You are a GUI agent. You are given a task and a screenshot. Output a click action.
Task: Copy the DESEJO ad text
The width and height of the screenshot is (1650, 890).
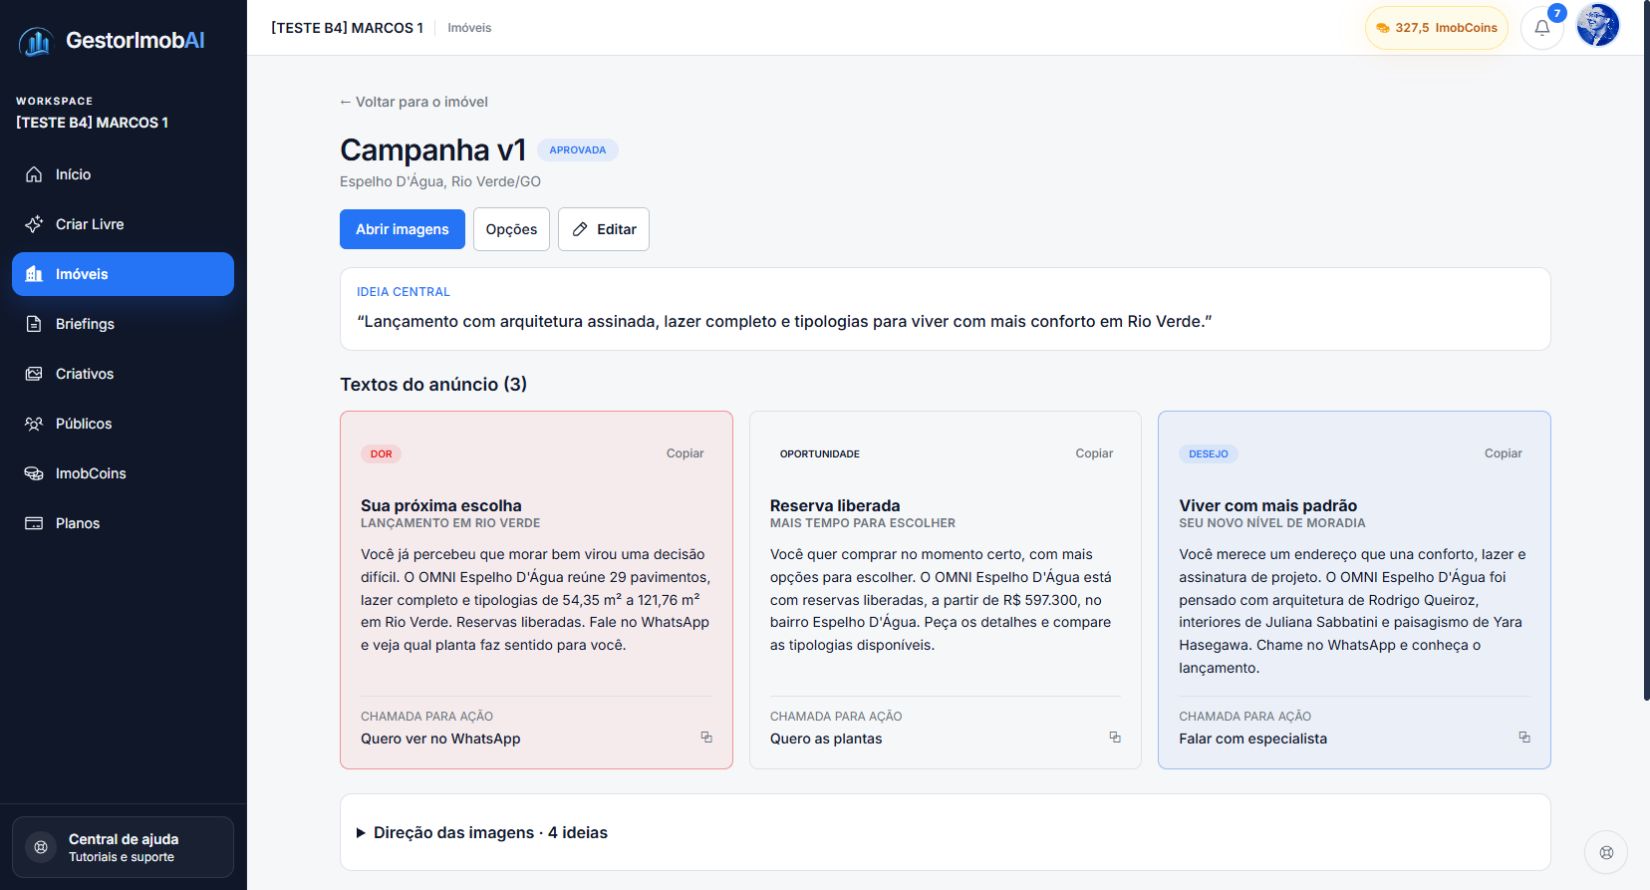(1503, 453)
